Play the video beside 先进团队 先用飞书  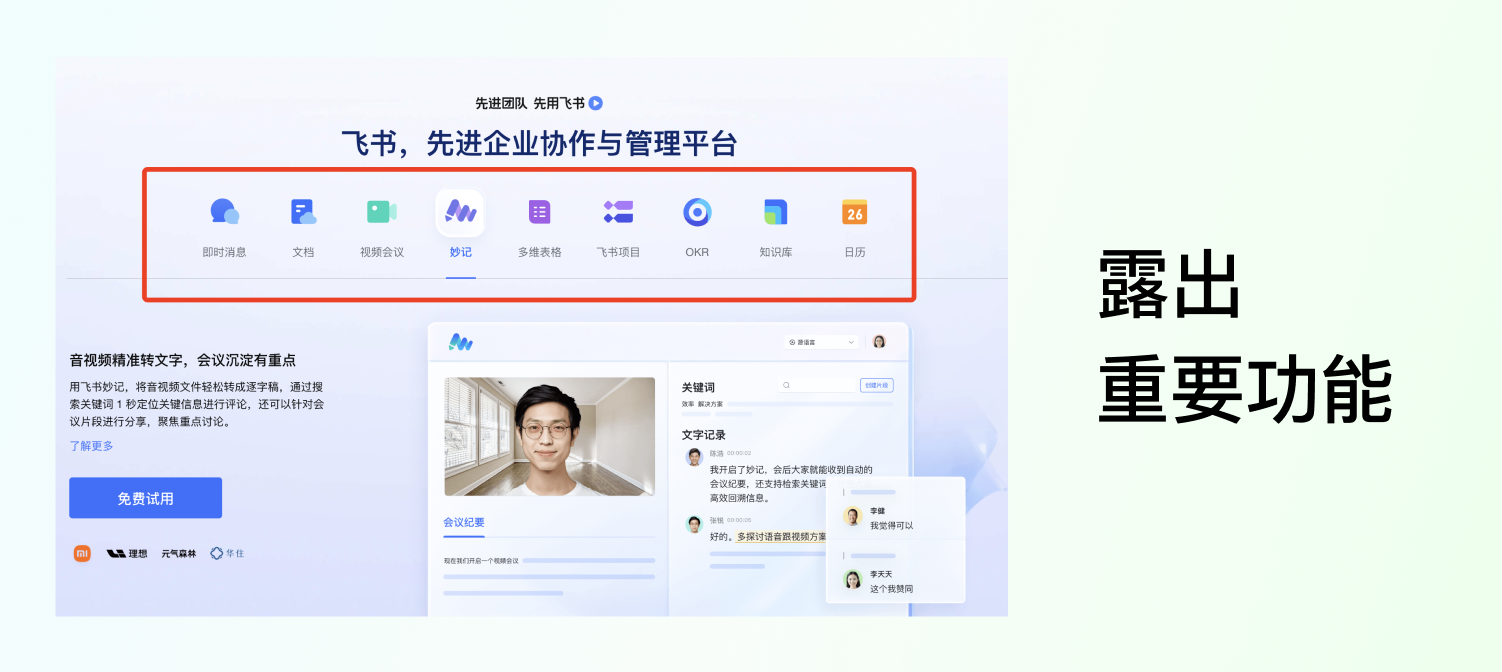(x=596, y=103)
